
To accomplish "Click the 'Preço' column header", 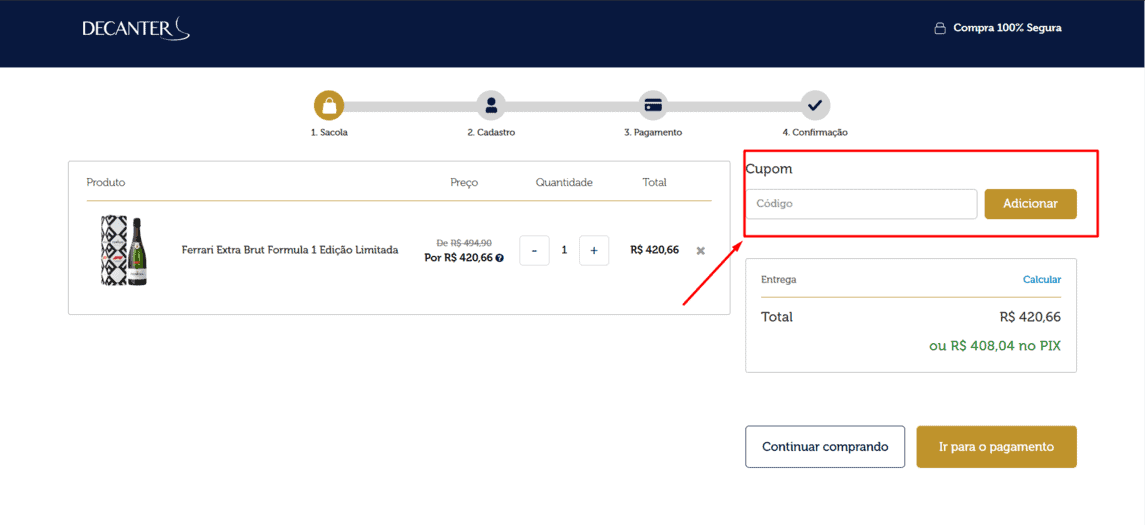I will [464, 183].
